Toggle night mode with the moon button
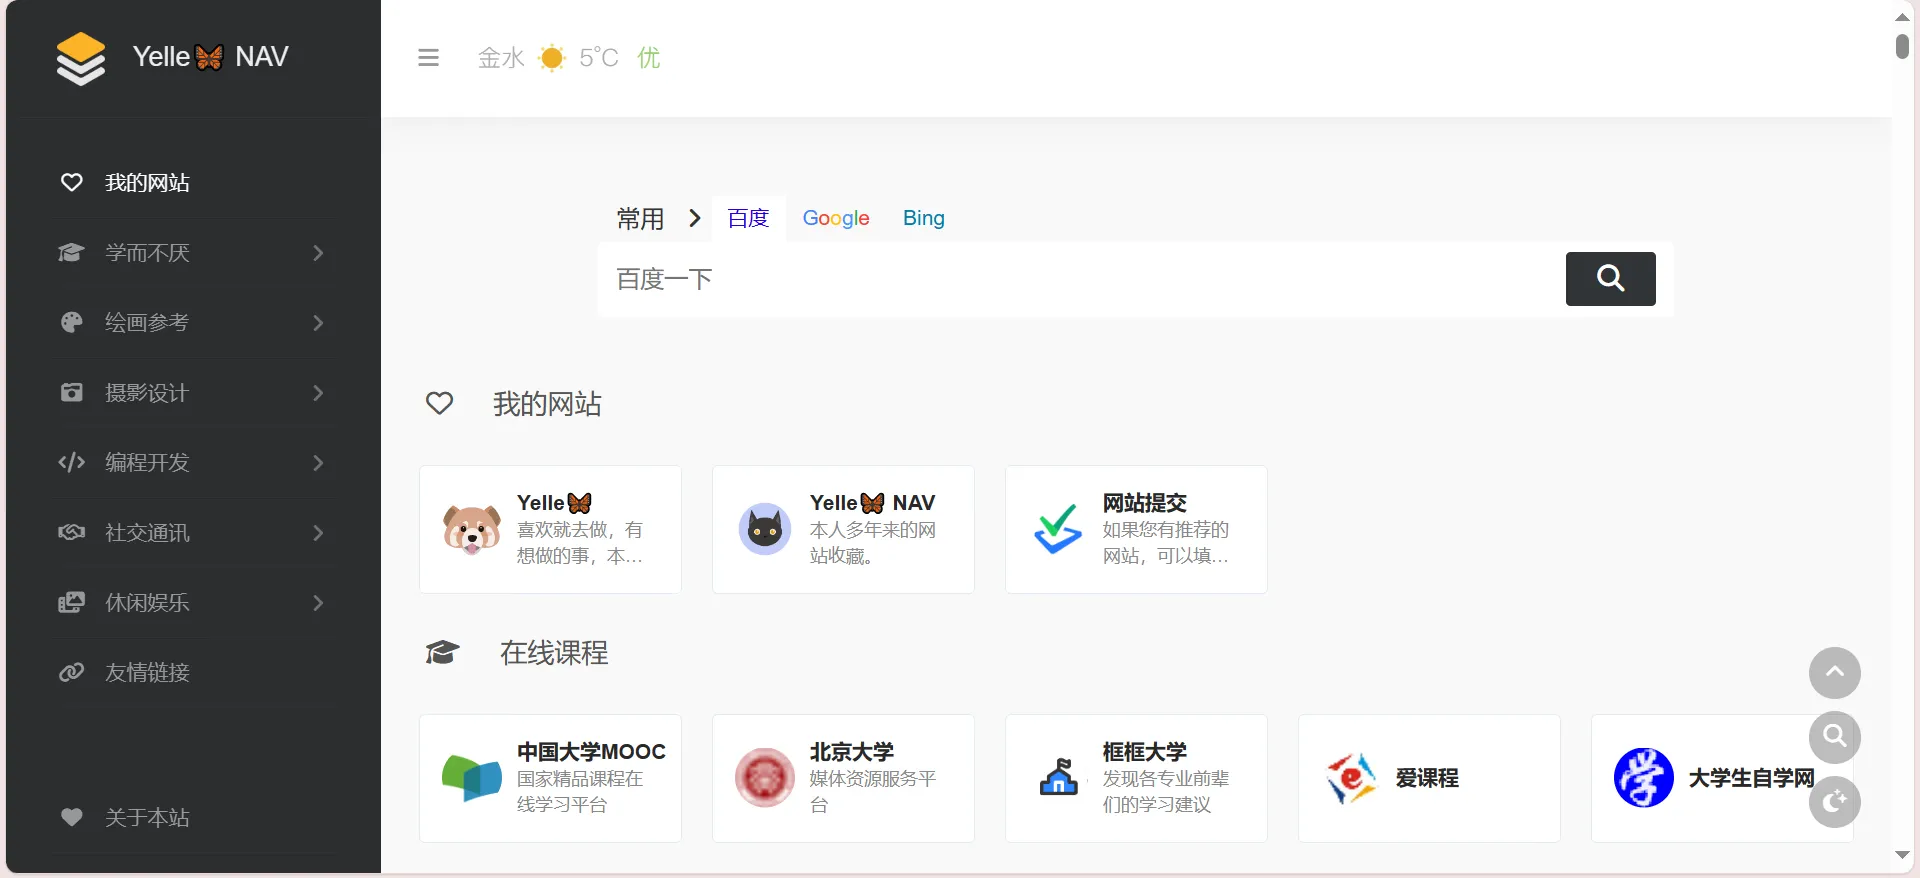The height and width of the screenshot is (878, 1920). (x=1834, y=801)
